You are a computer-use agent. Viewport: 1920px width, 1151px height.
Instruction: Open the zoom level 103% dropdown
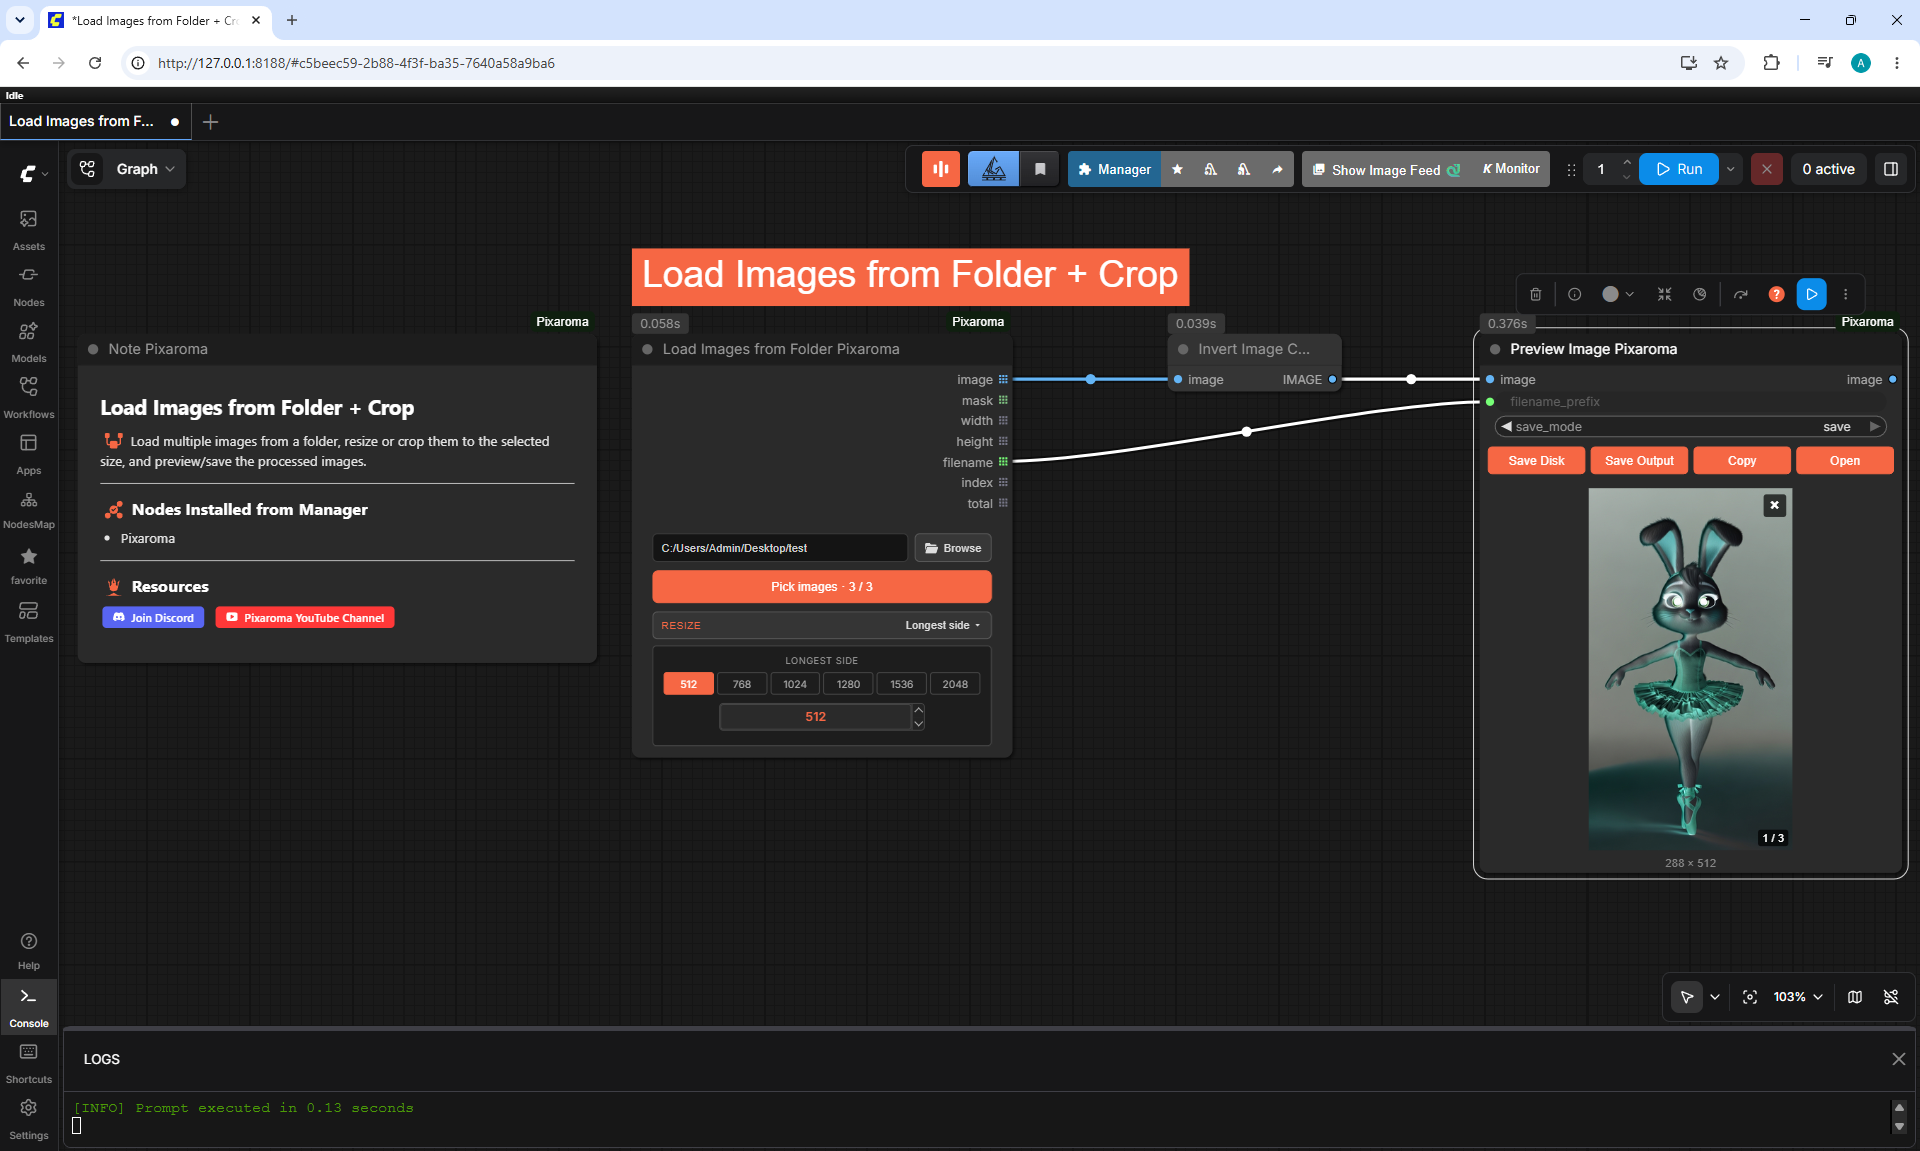[x=1798, y=997]
